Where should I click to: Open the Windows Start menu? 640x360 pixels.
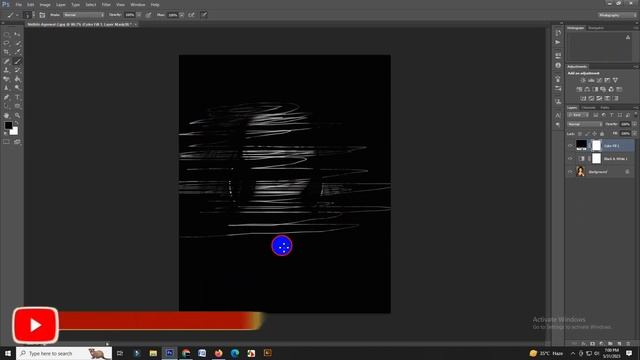pos(8,353)
